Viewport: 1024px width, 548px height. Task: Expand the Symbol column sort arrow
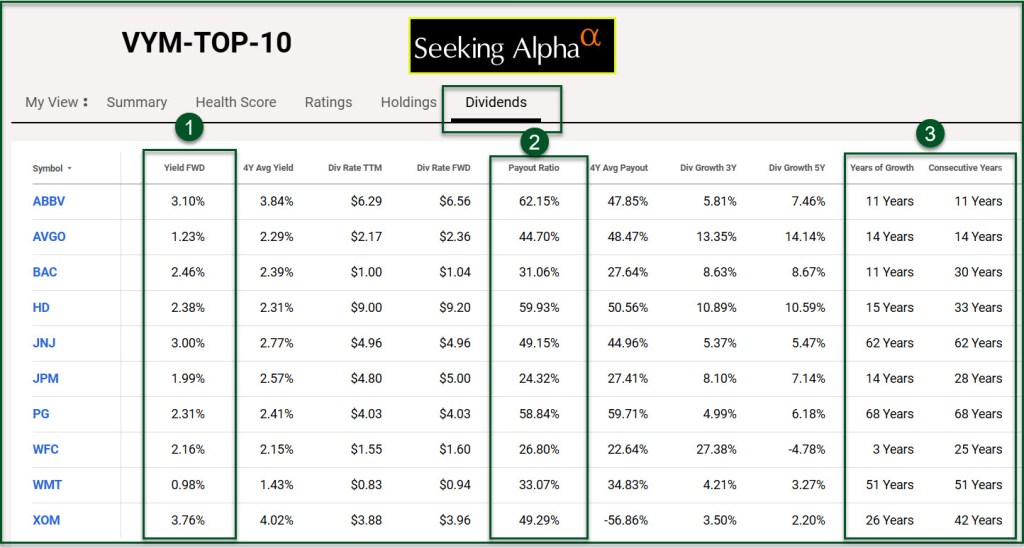coord(70,169)
